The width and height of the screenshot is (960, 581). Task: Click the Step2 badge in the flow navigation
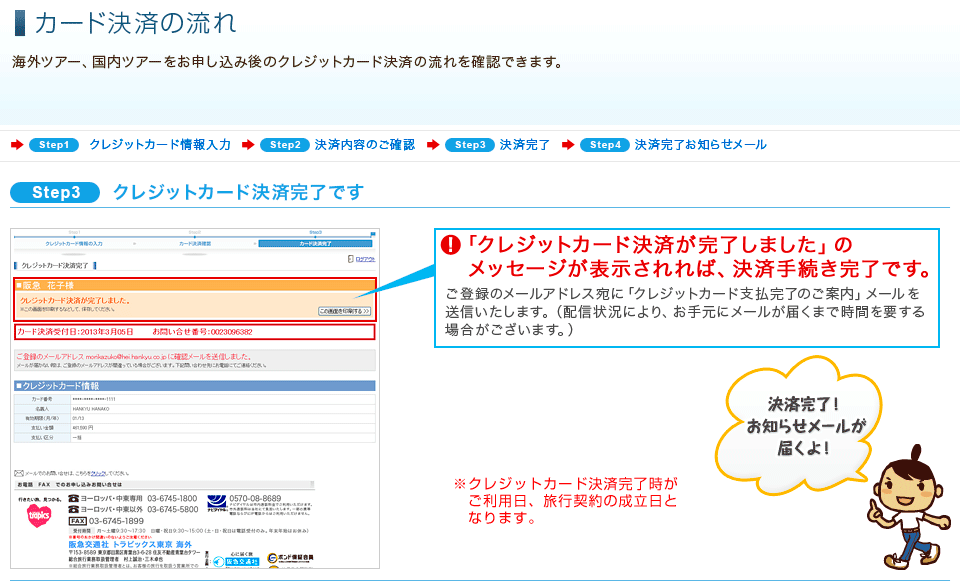(x=285, y=145)
